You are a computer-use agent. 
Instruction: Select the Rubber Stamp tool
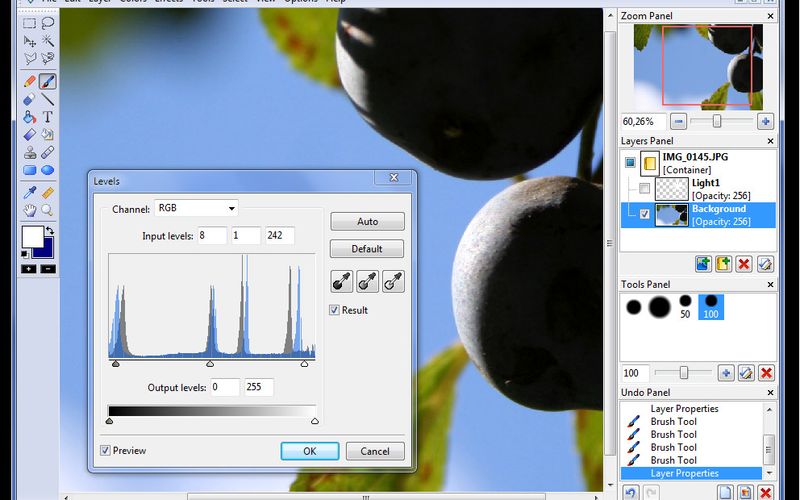click(x=29, y=153)
